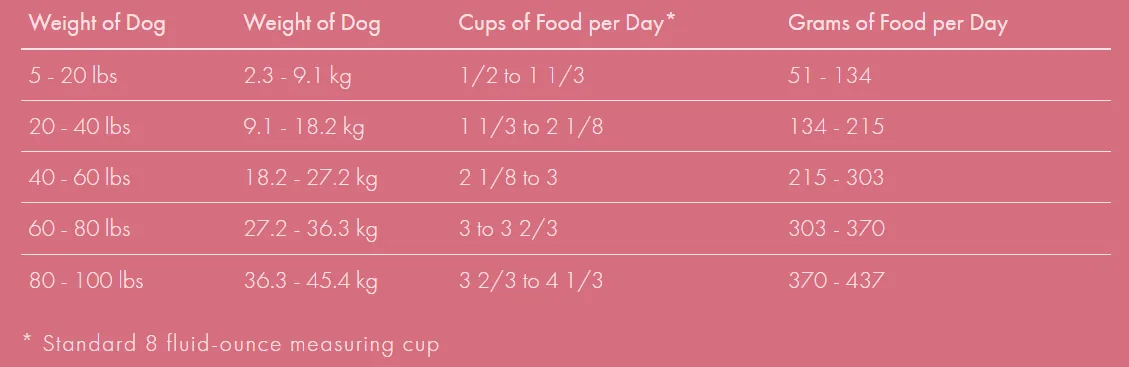The image size is (1129, 367).
Task: Click the first Weight of Dog header
Action: tap(97, 23)
